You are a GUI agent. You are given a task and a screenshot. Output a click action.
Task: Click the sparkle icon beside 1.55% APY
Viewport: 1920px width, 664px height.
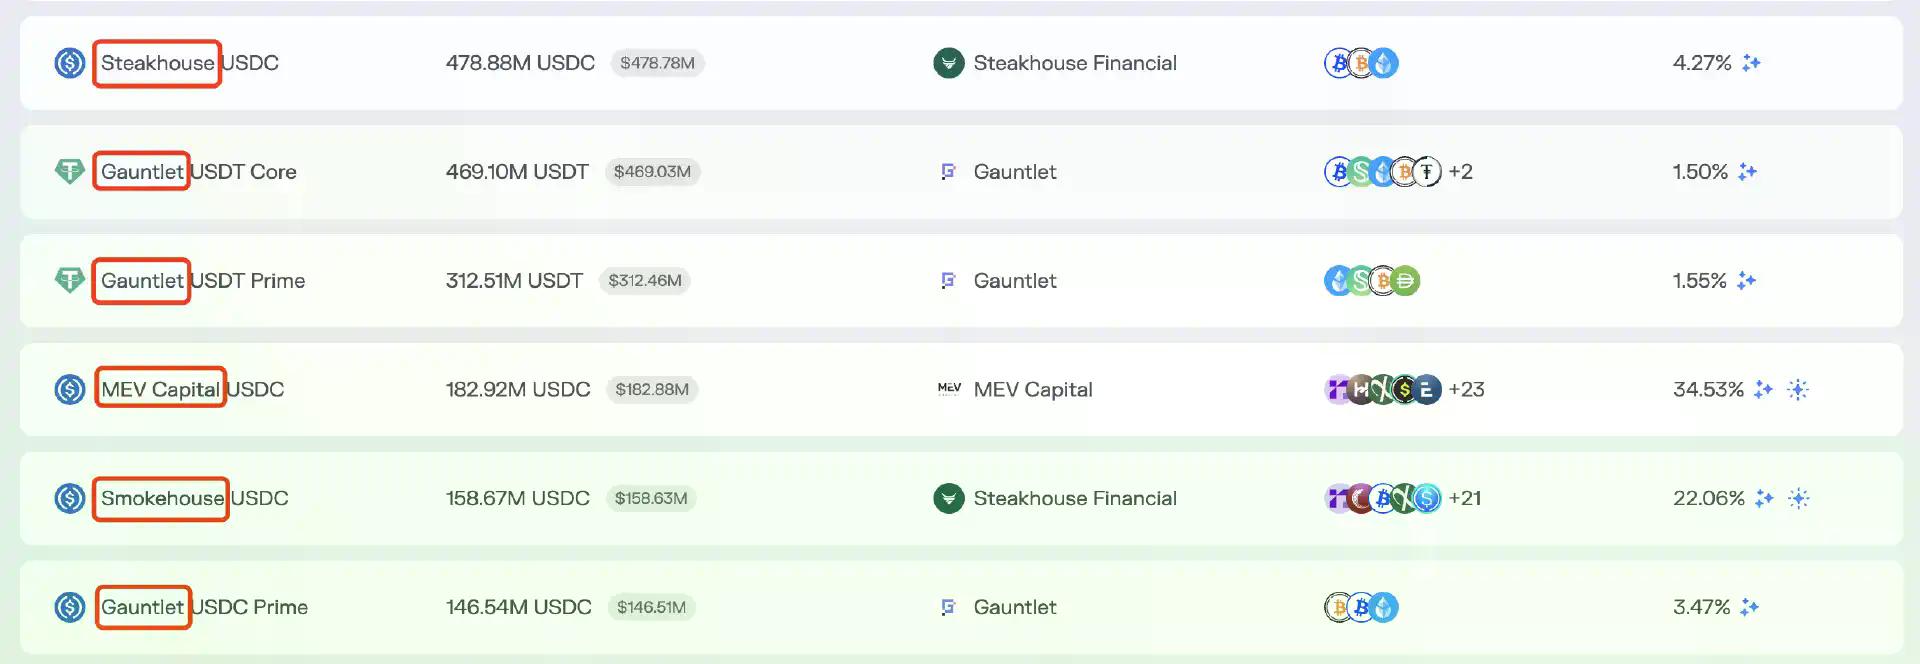[x=1746, y=281]
